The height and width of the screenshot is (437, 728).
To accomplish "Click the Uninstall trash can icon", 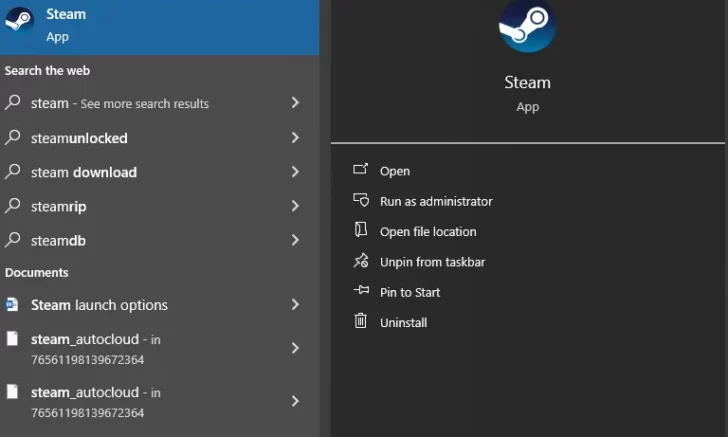I will pos(361,320).
